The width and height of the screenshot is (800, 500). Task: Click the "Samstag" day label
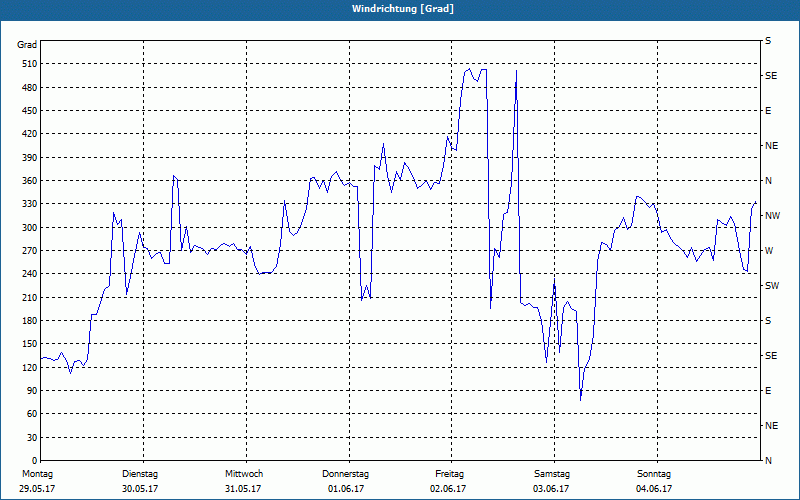(552, 474)
